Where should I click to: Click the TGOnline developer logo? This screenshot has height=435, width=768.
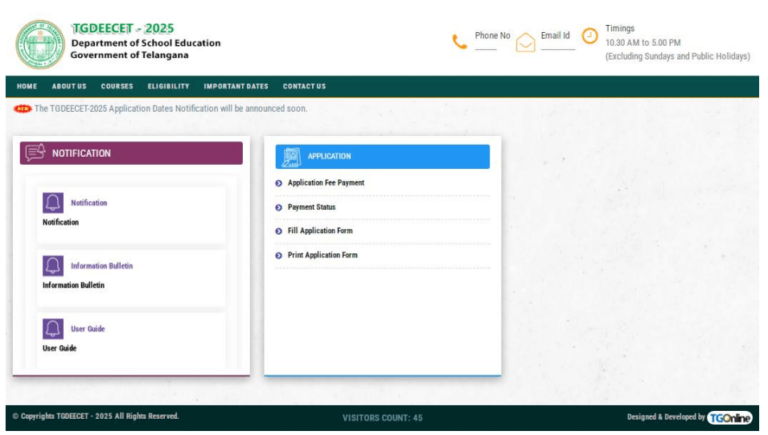729,418
